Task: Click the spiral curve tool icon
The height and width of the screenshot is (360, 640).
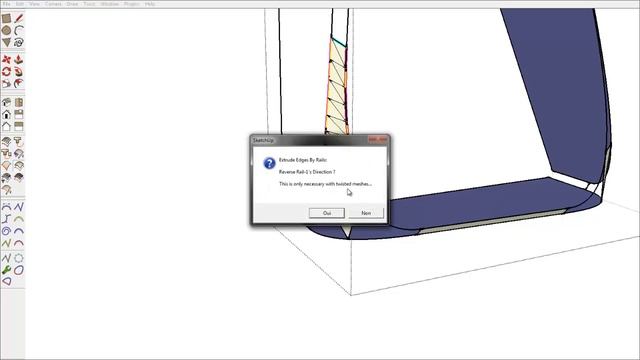Action: tap(6, 231)
